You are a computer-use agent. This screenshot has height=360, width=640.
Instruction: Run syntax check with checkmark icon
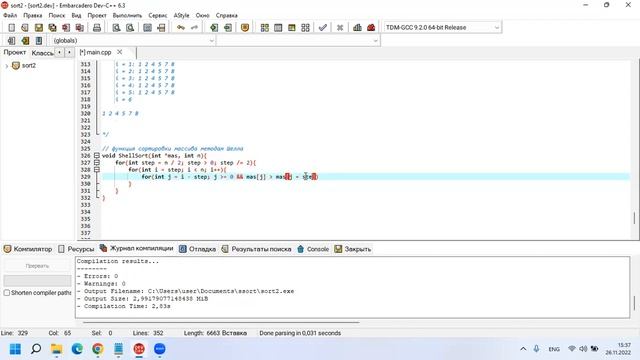[x=323, y=27]
